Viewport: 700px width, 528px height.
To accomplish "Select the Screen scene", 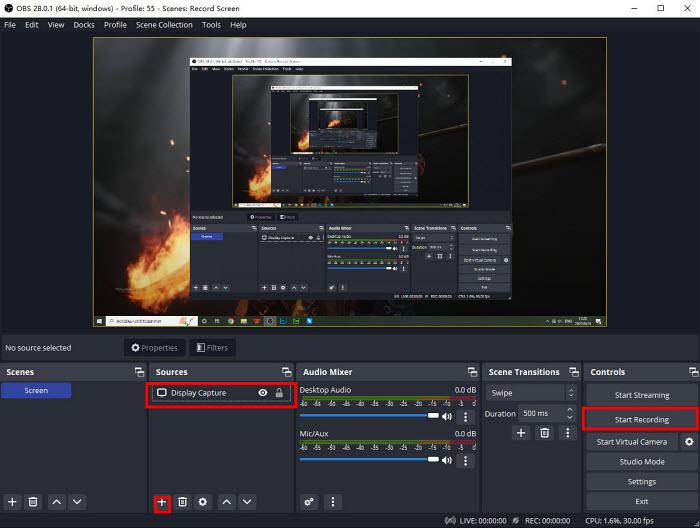I will [x=36, y=391].
